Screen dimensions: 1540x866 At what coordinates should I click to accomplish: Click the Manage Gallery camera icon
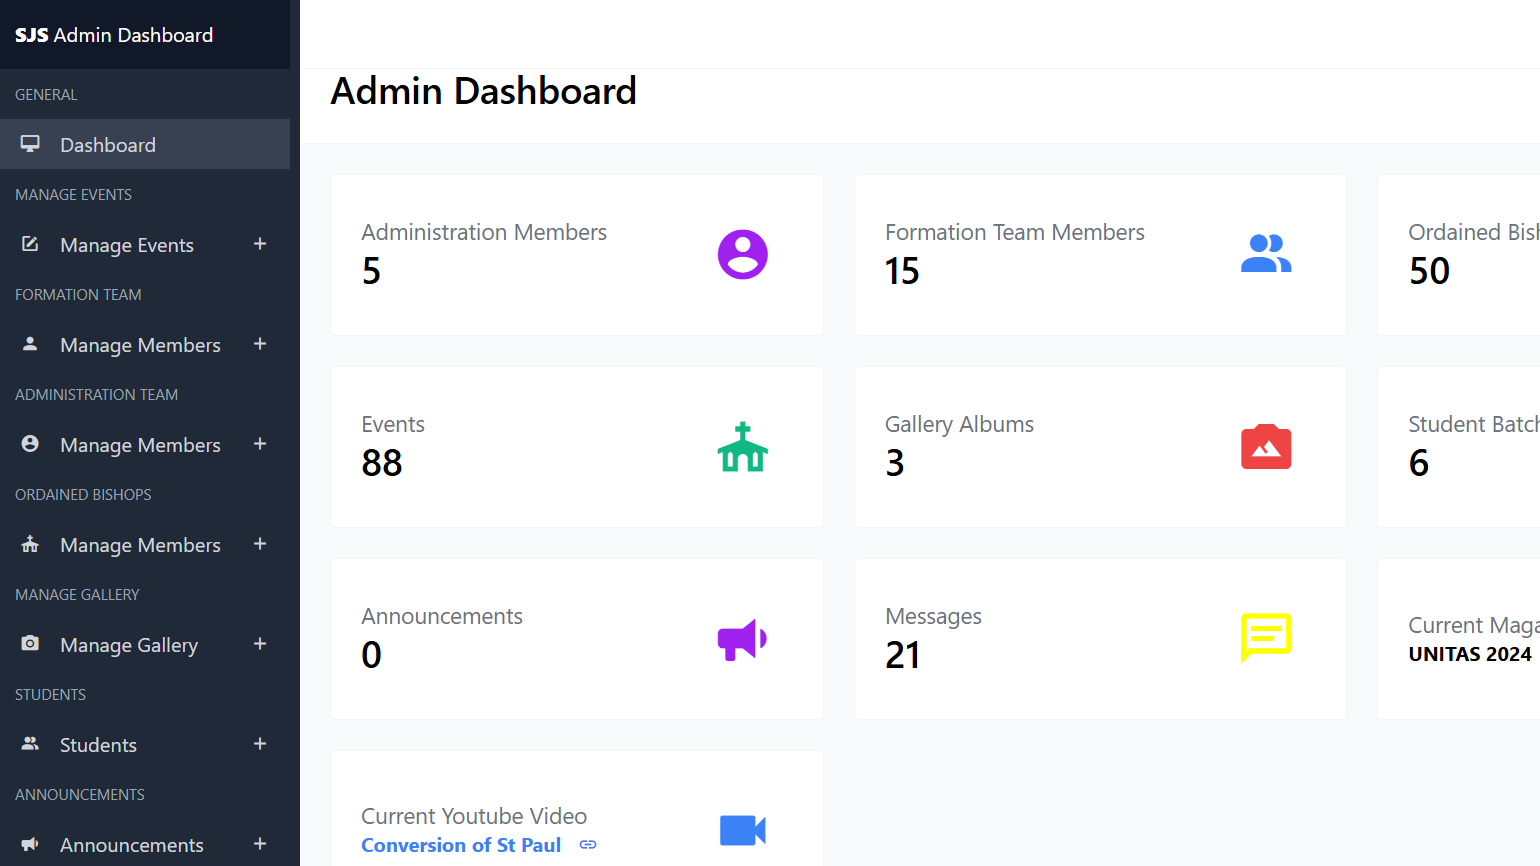point(30,644)
